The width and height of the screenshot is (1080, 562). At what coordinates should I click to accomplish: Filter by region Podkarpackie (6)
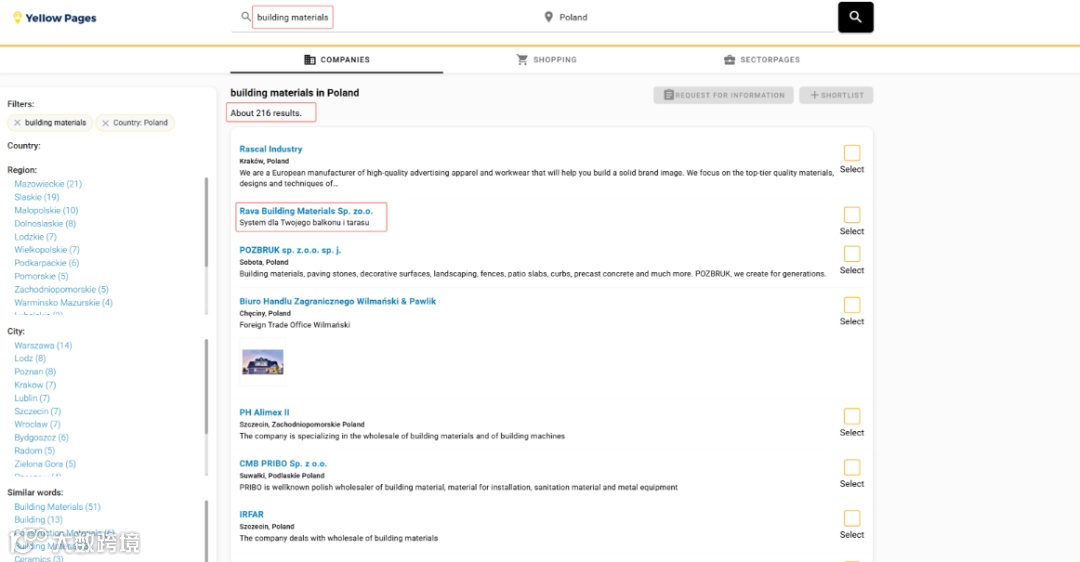(x=47, y=262)
